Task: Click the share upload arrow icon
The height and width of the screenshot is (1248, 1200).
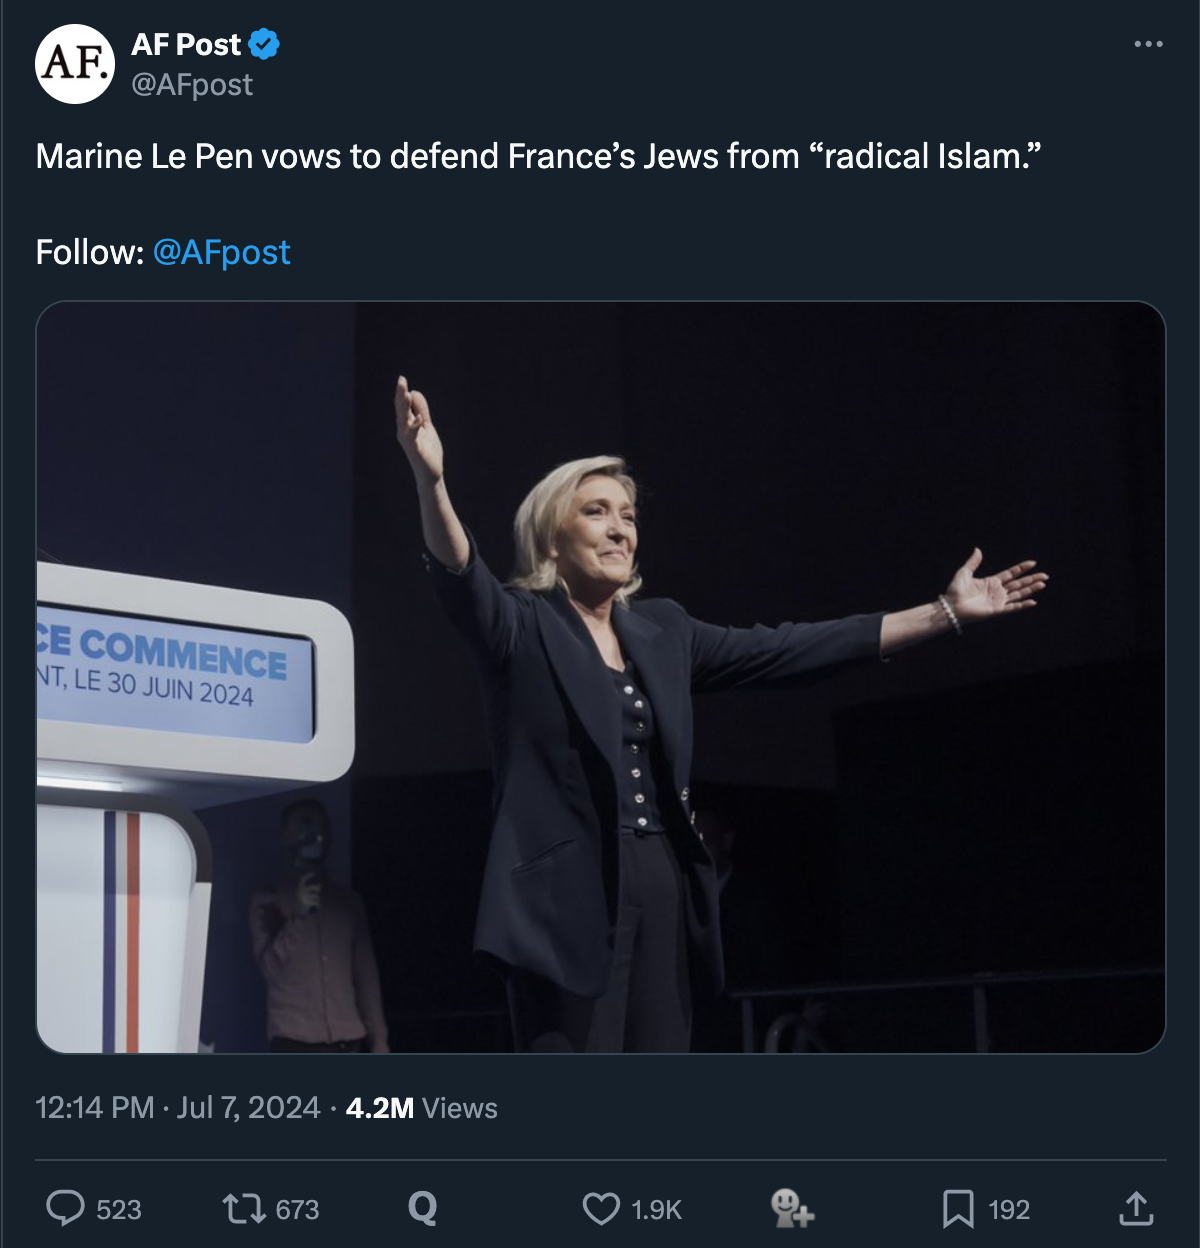Action: [1136, 1208]
